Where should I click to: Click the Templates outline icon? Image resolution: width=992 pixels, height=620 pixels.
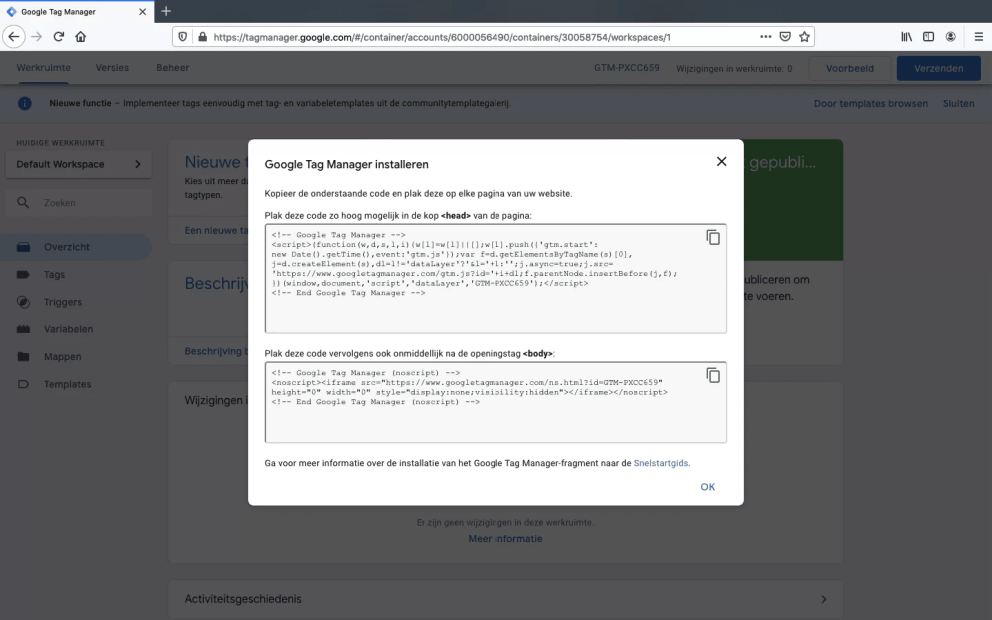tap(23, 384)
